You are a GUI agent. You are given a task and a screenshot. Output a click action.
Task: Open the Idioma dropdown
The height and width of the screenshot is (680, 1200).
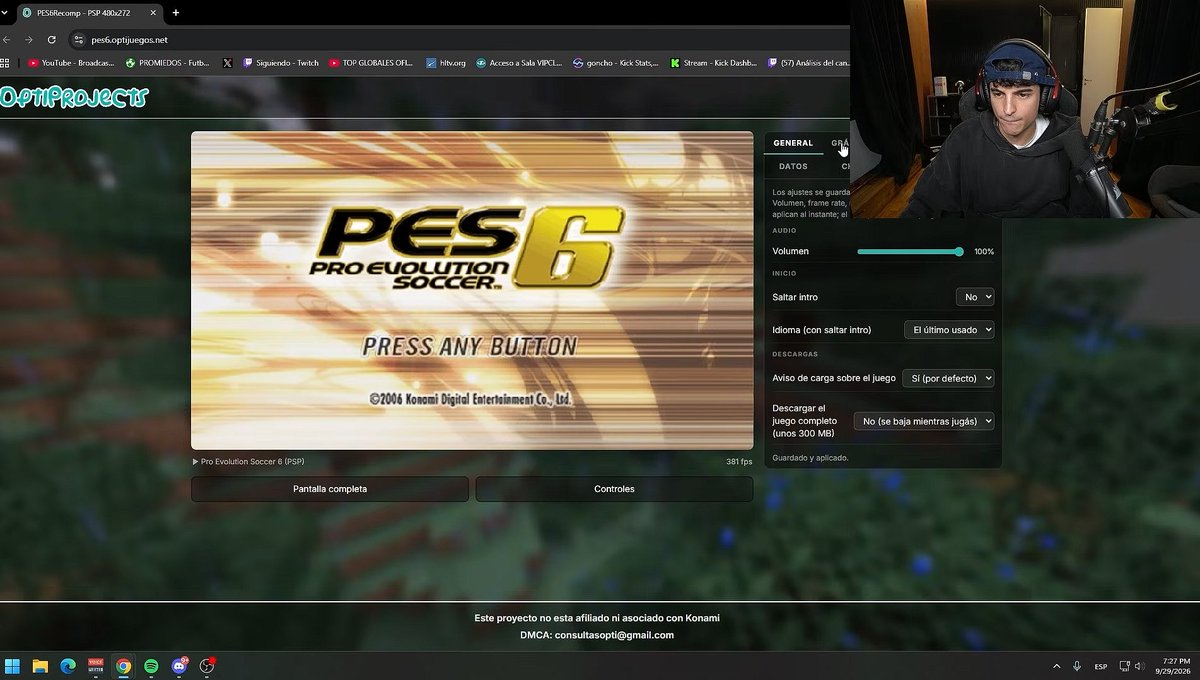[x=949, y=329]
